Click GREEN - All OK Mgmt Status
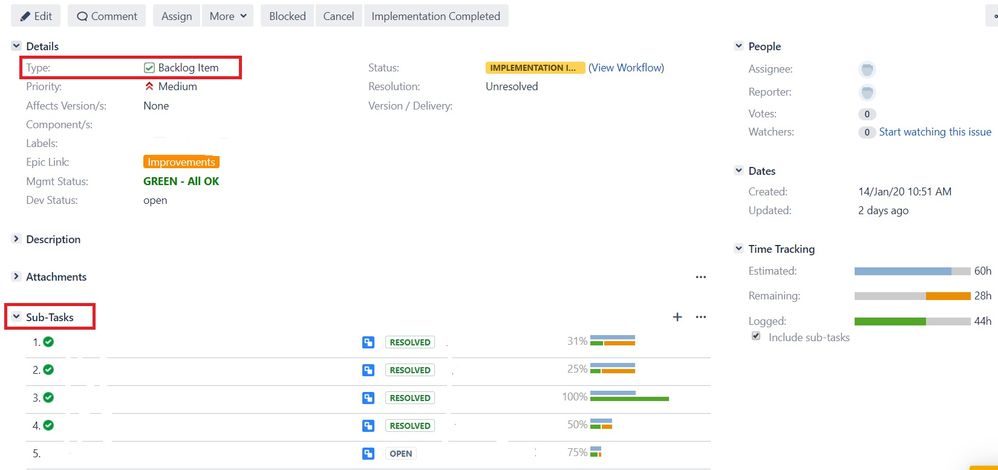Viewport: 998px width, 470px height. (x=181, y=182)
